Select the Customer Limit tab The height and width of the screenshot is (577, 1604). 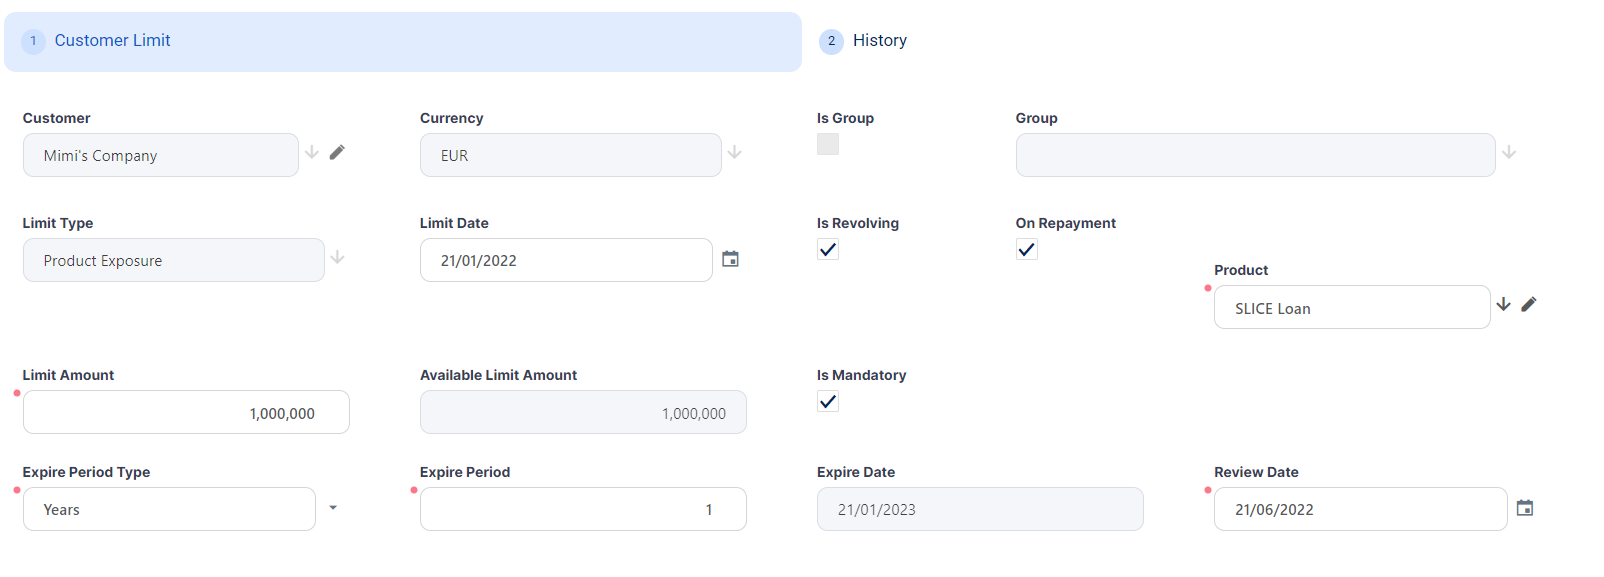[112, 41]
